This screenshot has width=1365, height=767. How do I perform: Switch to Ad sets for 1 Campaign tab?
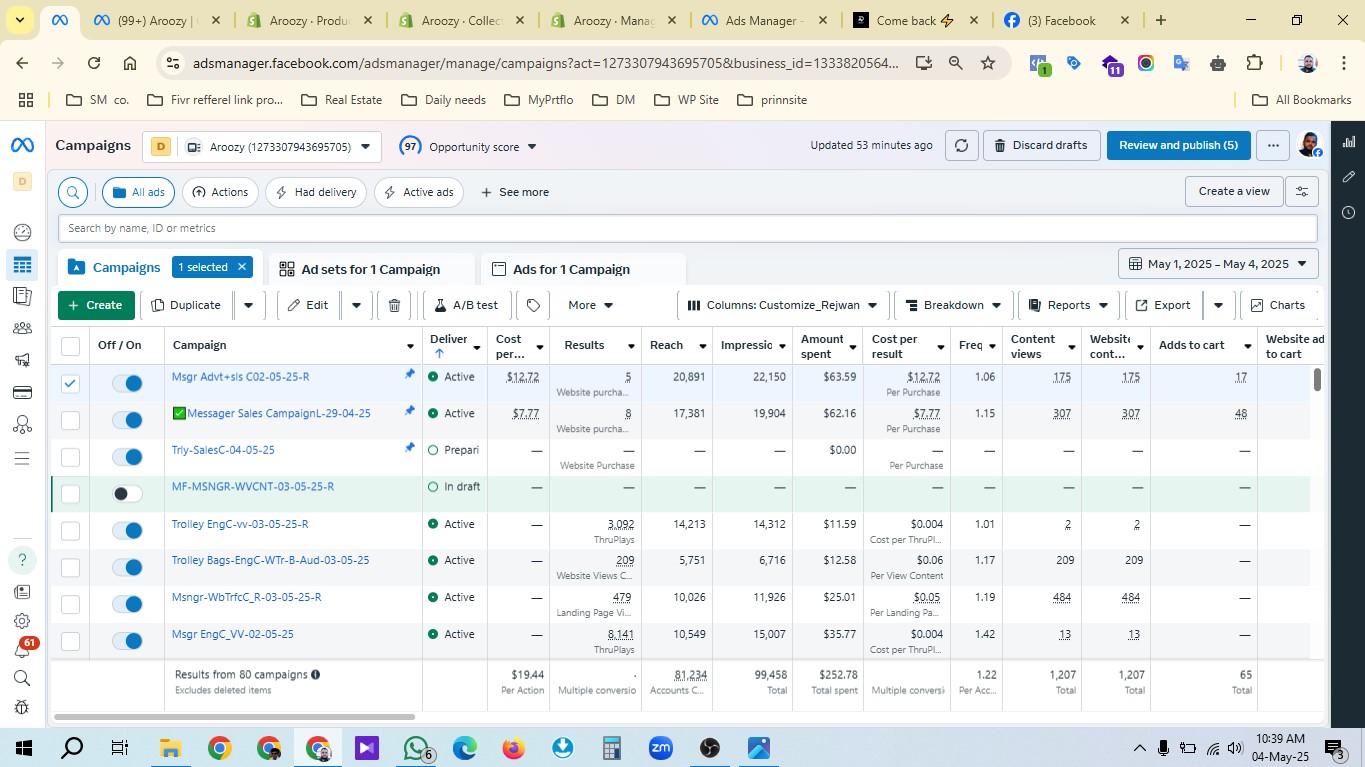370,269
